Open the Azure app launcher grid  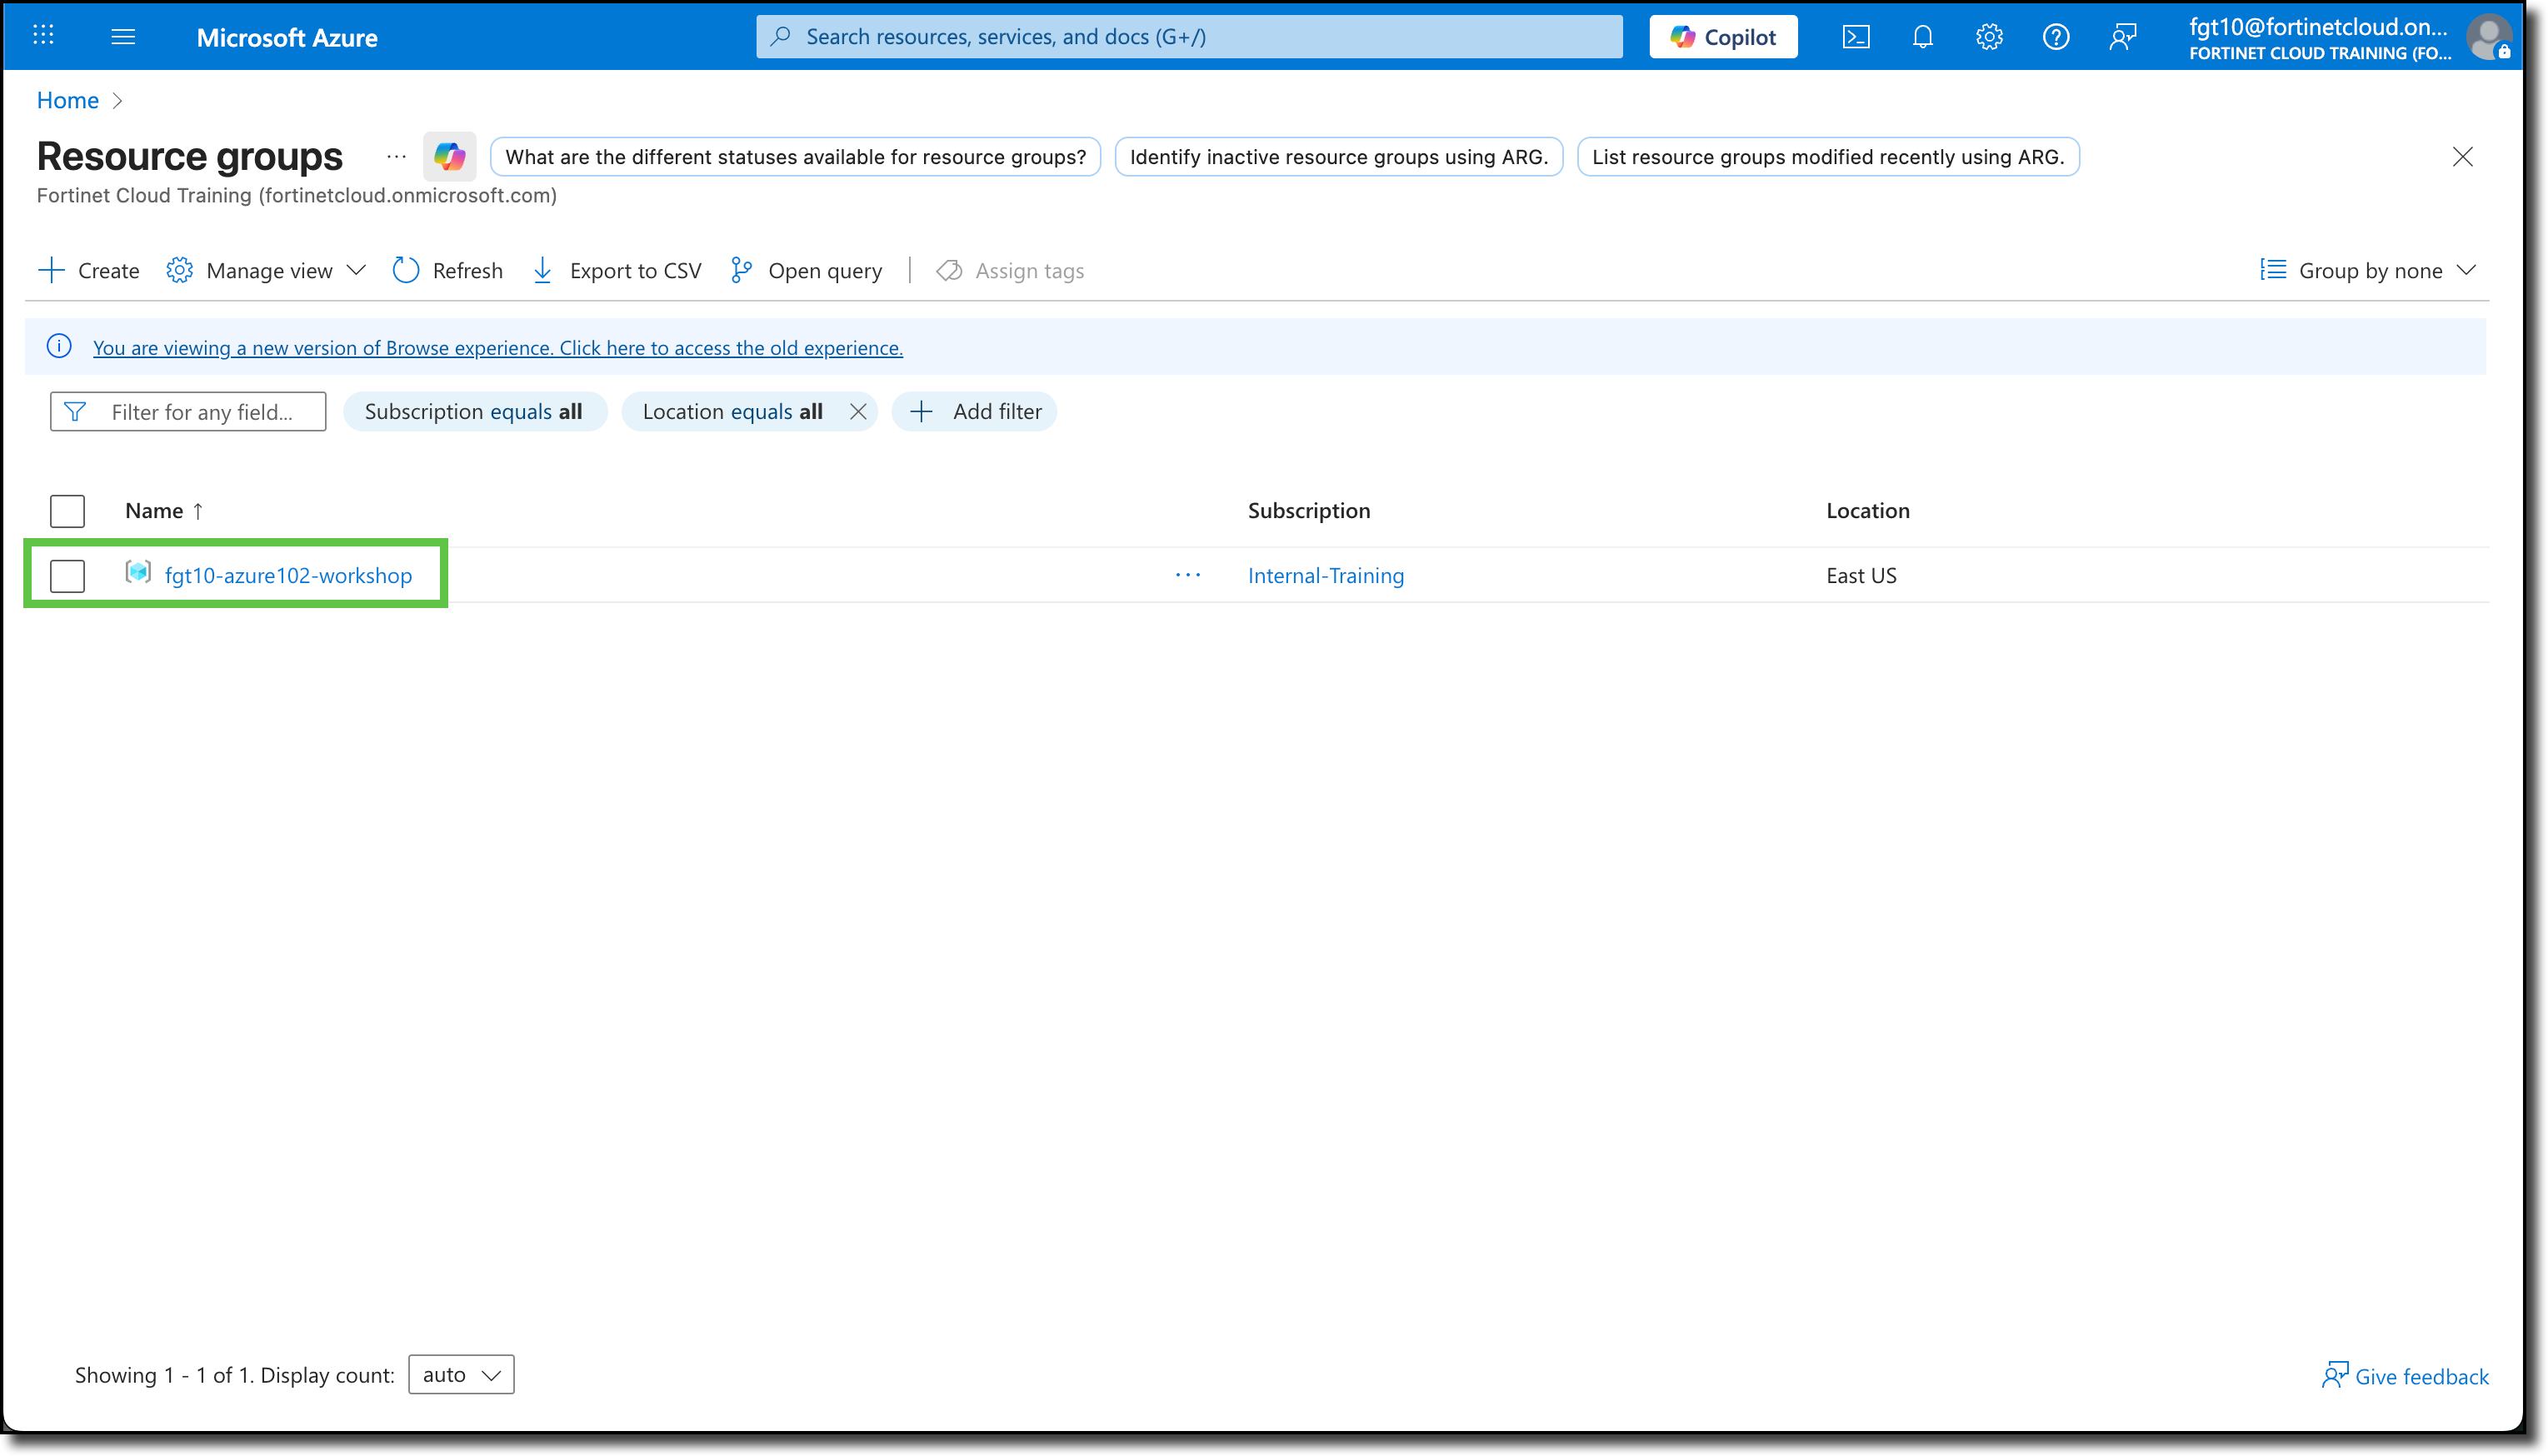point(43,36)
